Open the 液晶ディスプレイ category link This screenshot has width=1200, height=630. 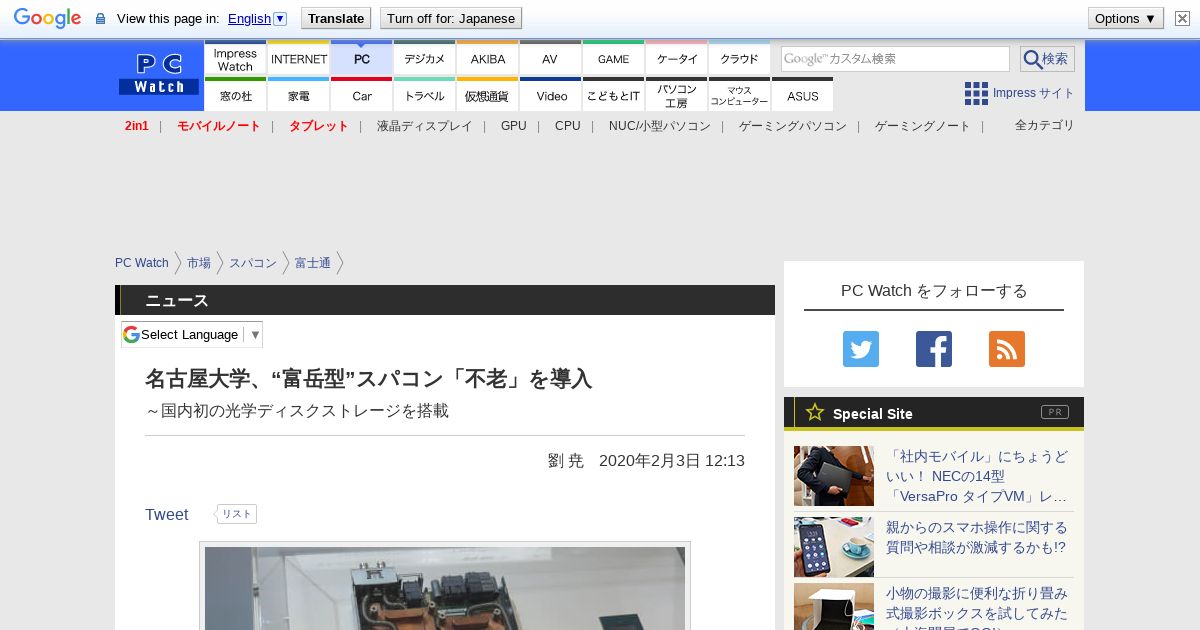[424, 126]
